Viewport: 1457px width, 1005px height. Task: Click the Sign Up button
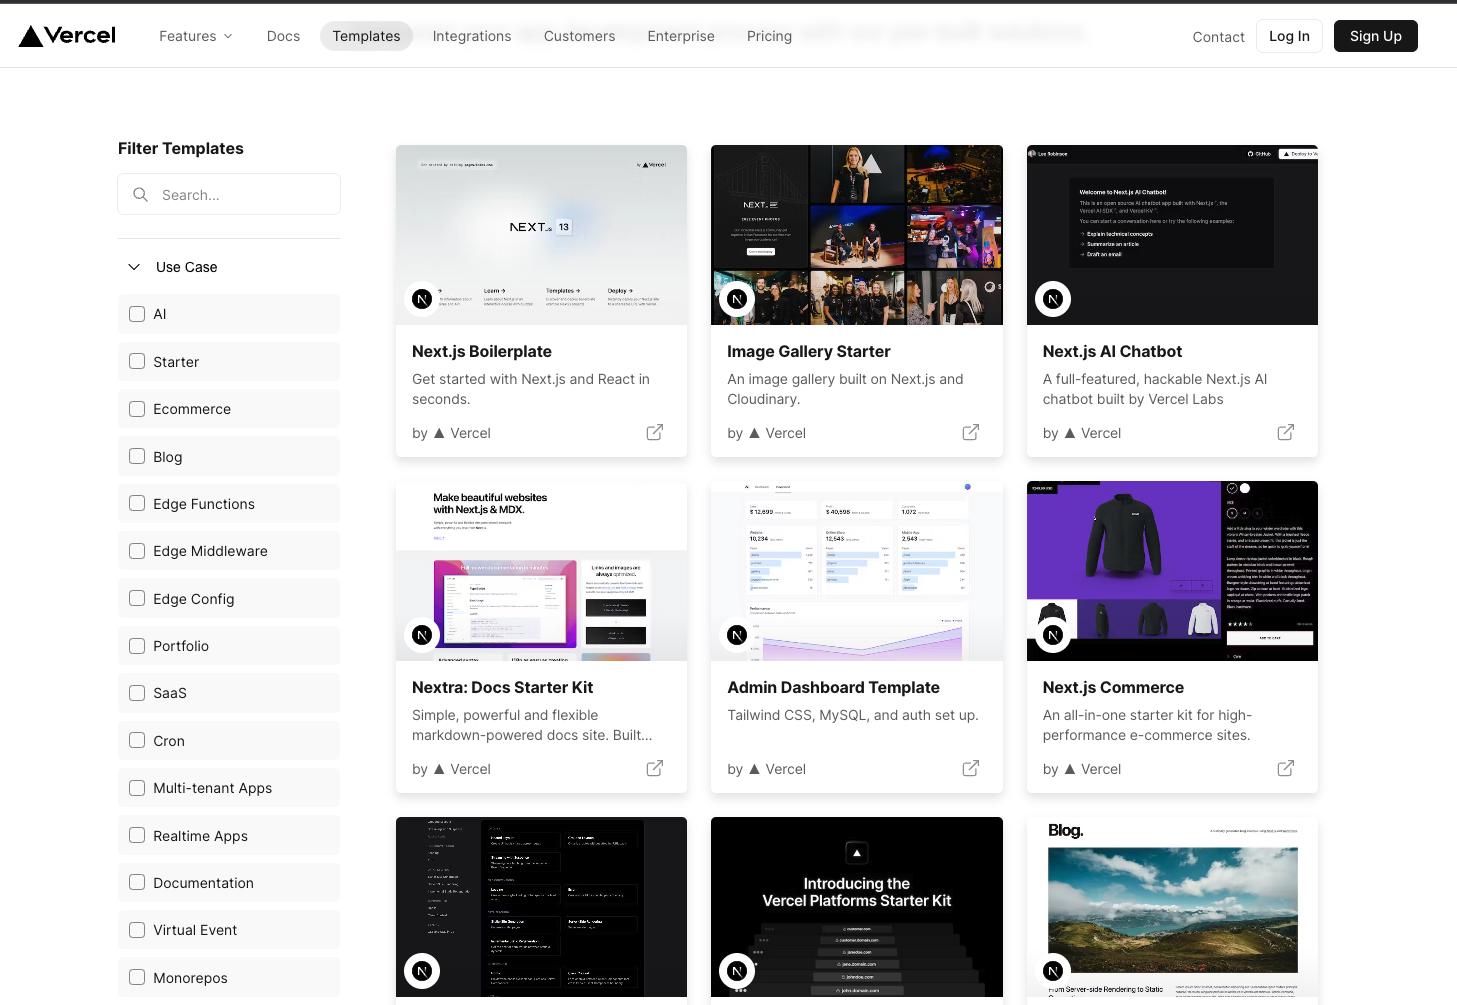tap(1375, 36)
